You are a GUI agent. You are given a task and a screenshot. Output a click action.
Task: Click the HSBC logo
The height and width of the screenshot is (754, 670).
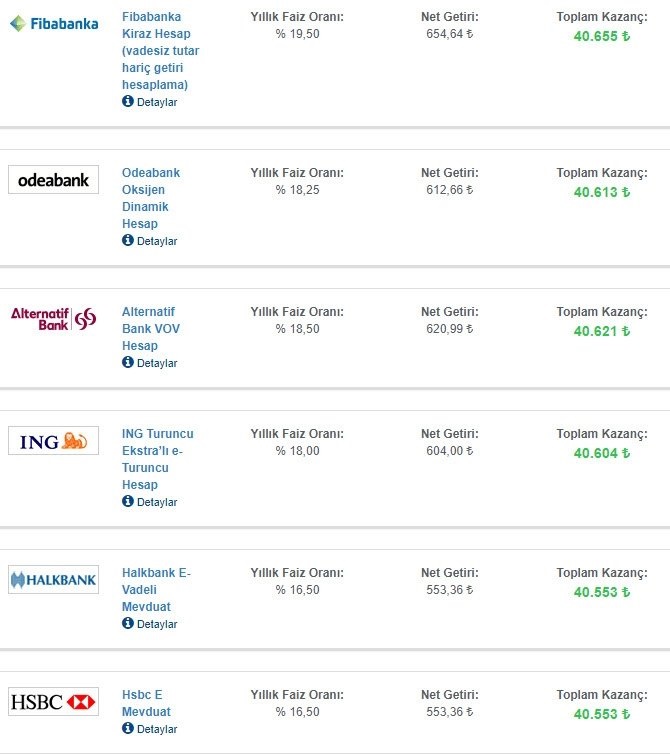(53, 702)
